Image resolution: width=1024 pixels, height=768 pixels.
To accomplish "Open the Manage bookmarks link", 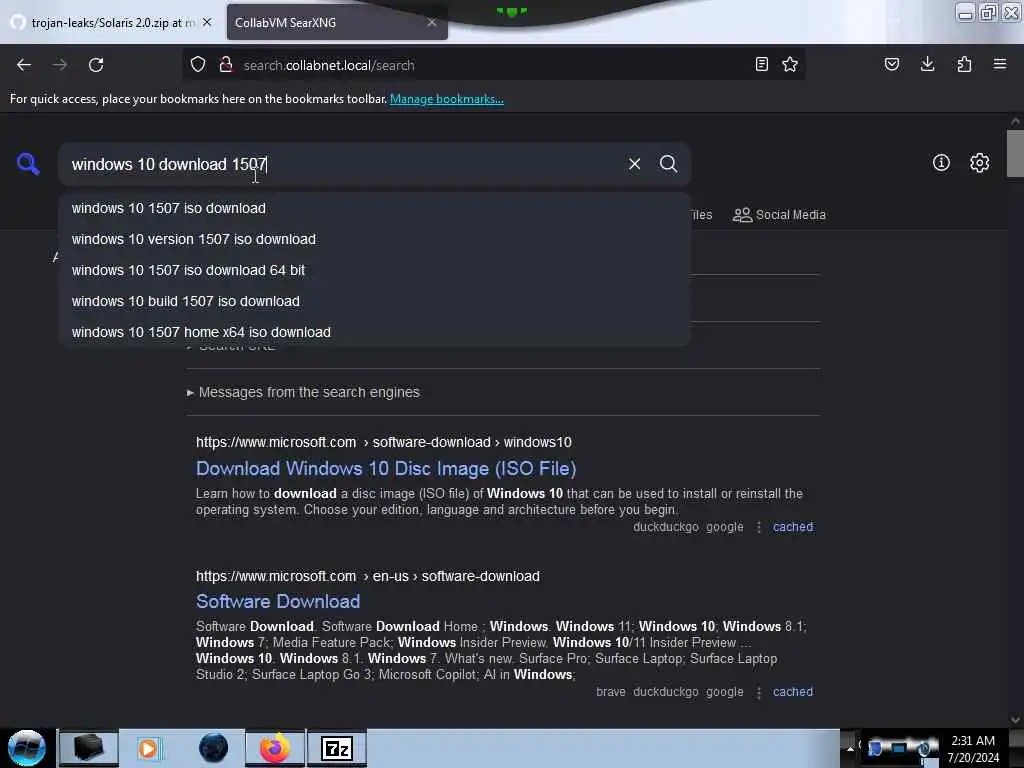I will pyautogui.click(x=447, y=99).
